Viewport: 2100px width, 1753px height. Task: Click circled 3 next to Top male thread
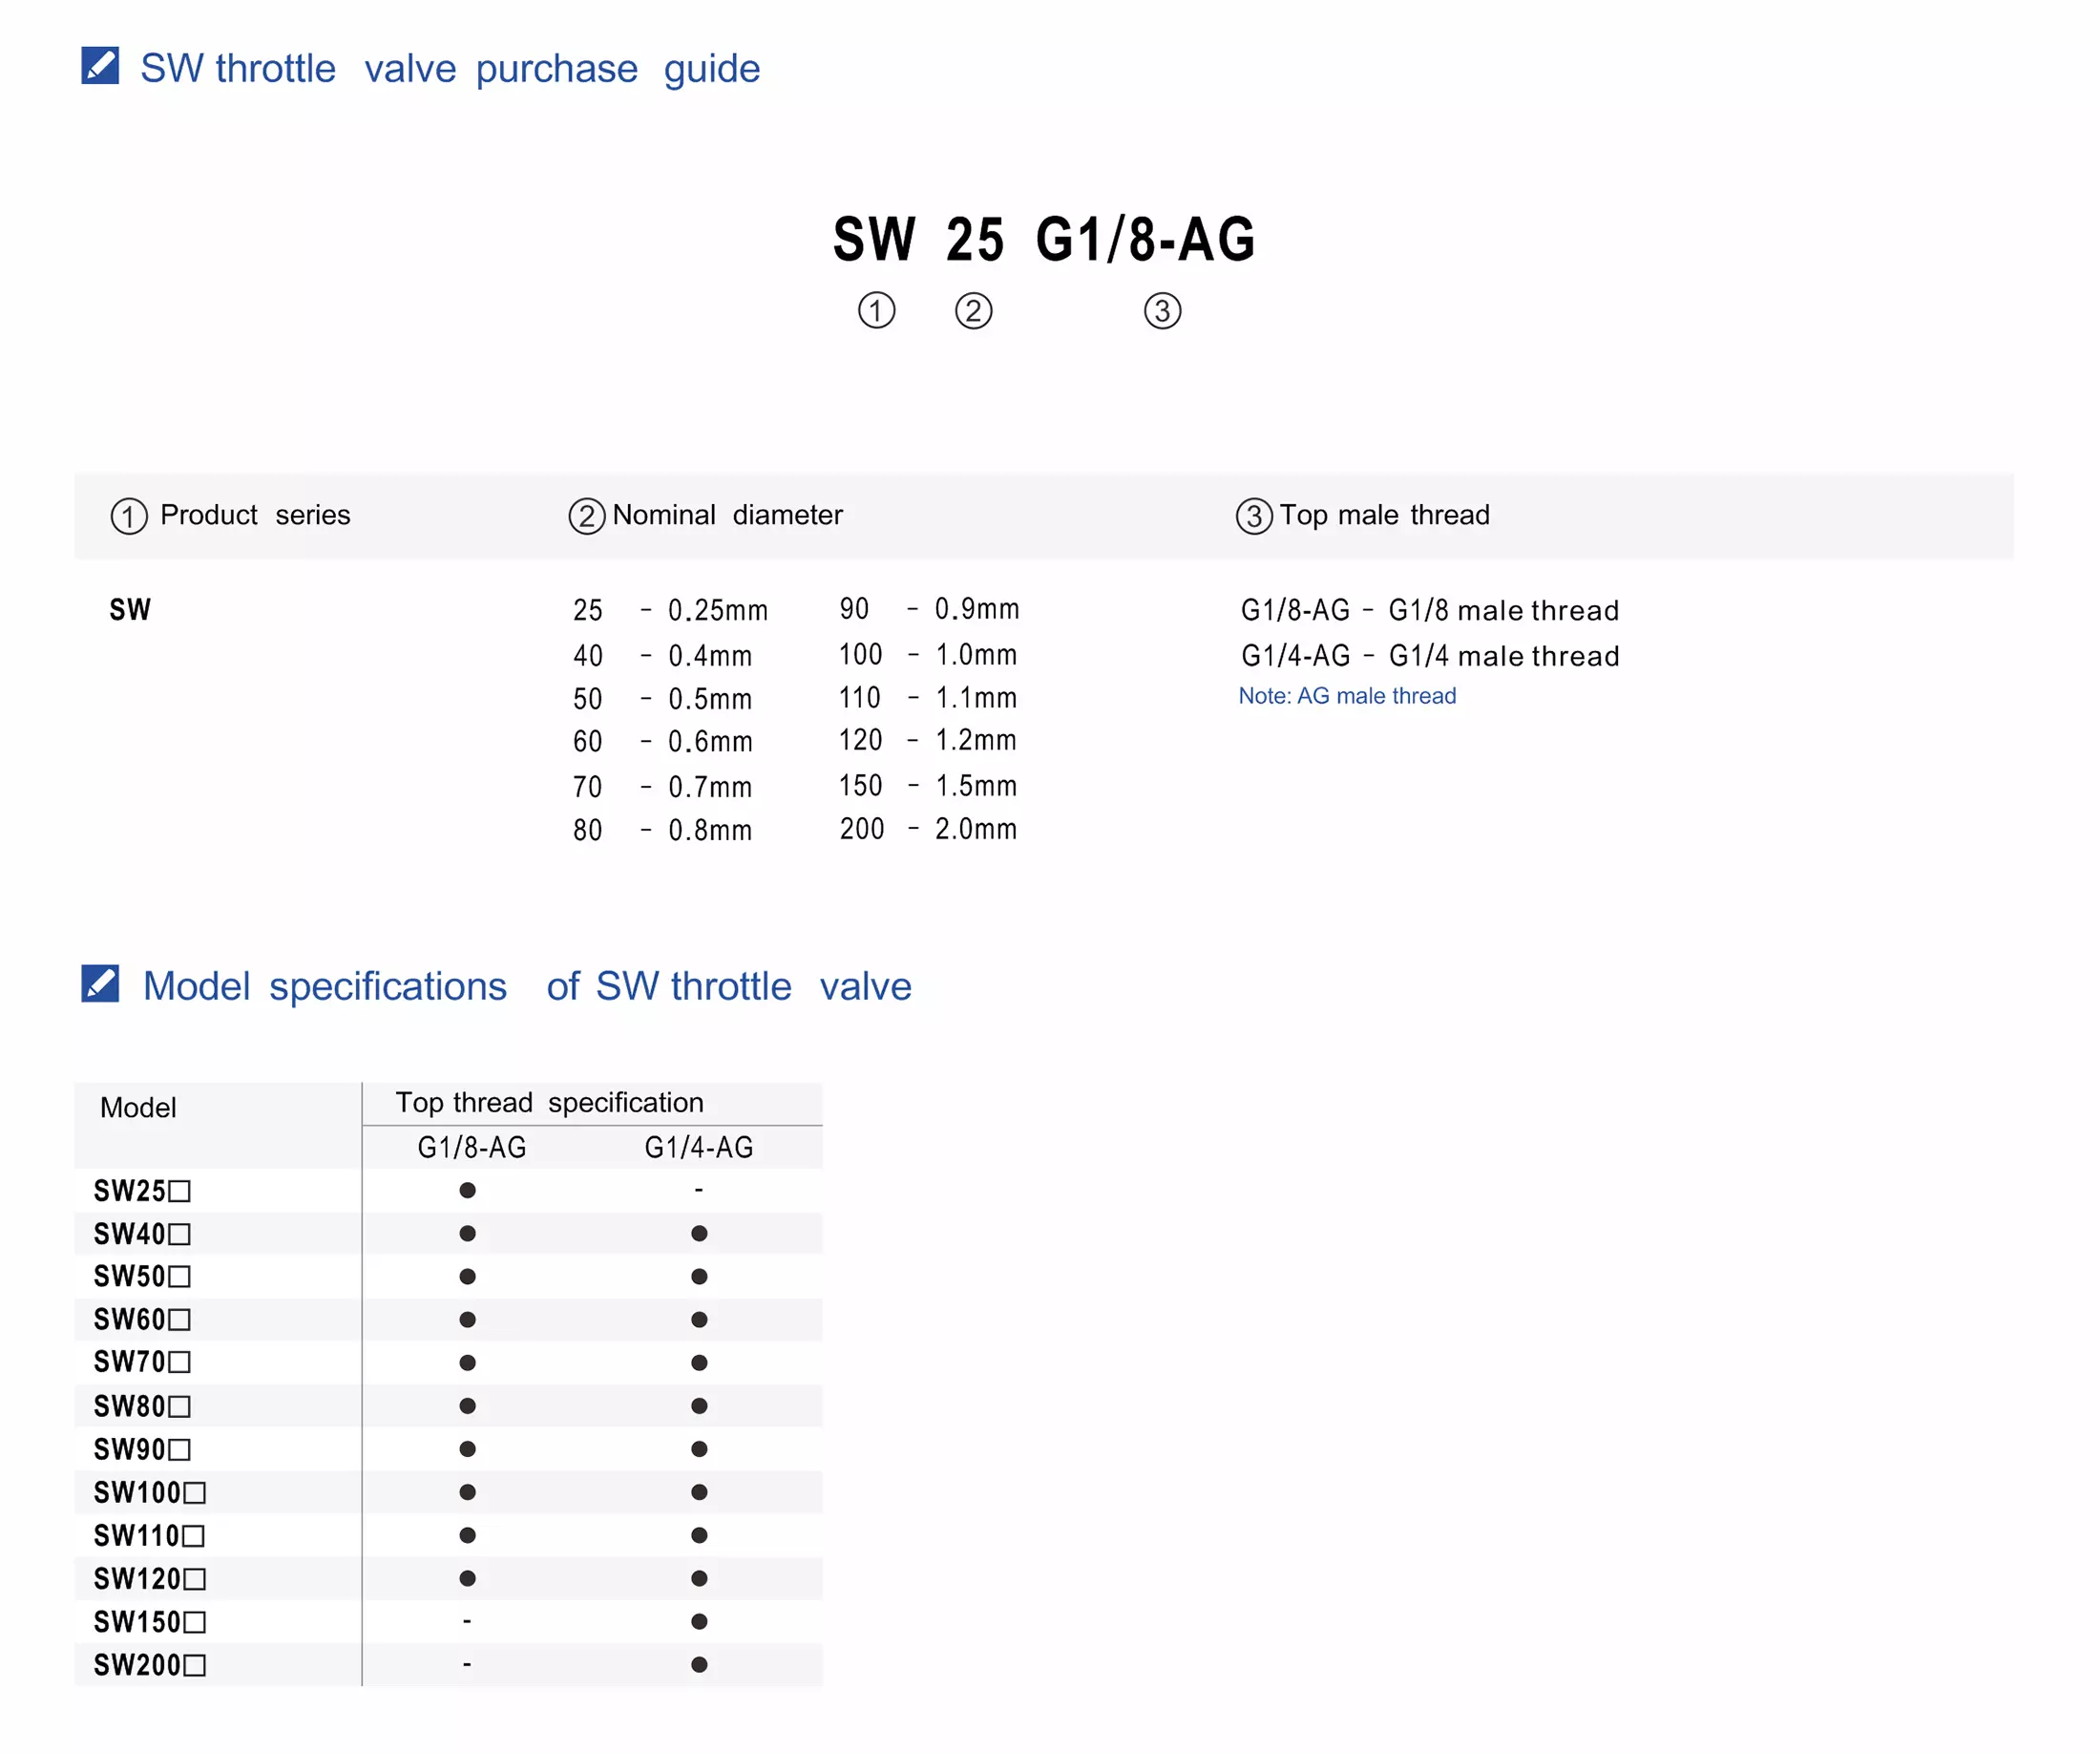click(x=1254, y=516)
